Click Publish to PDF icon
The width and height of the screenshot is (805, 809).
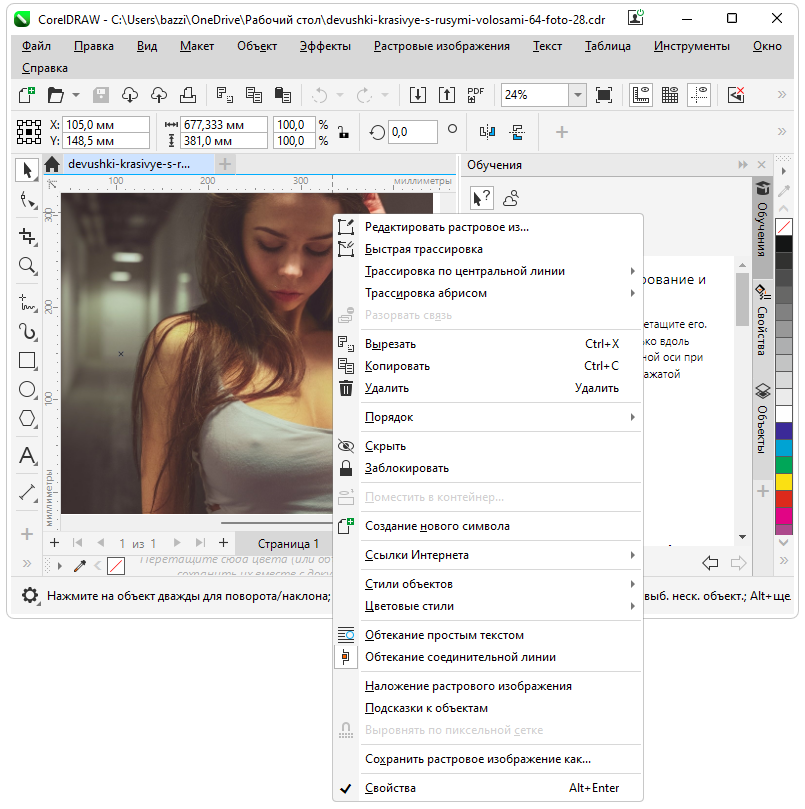point(475,95)
